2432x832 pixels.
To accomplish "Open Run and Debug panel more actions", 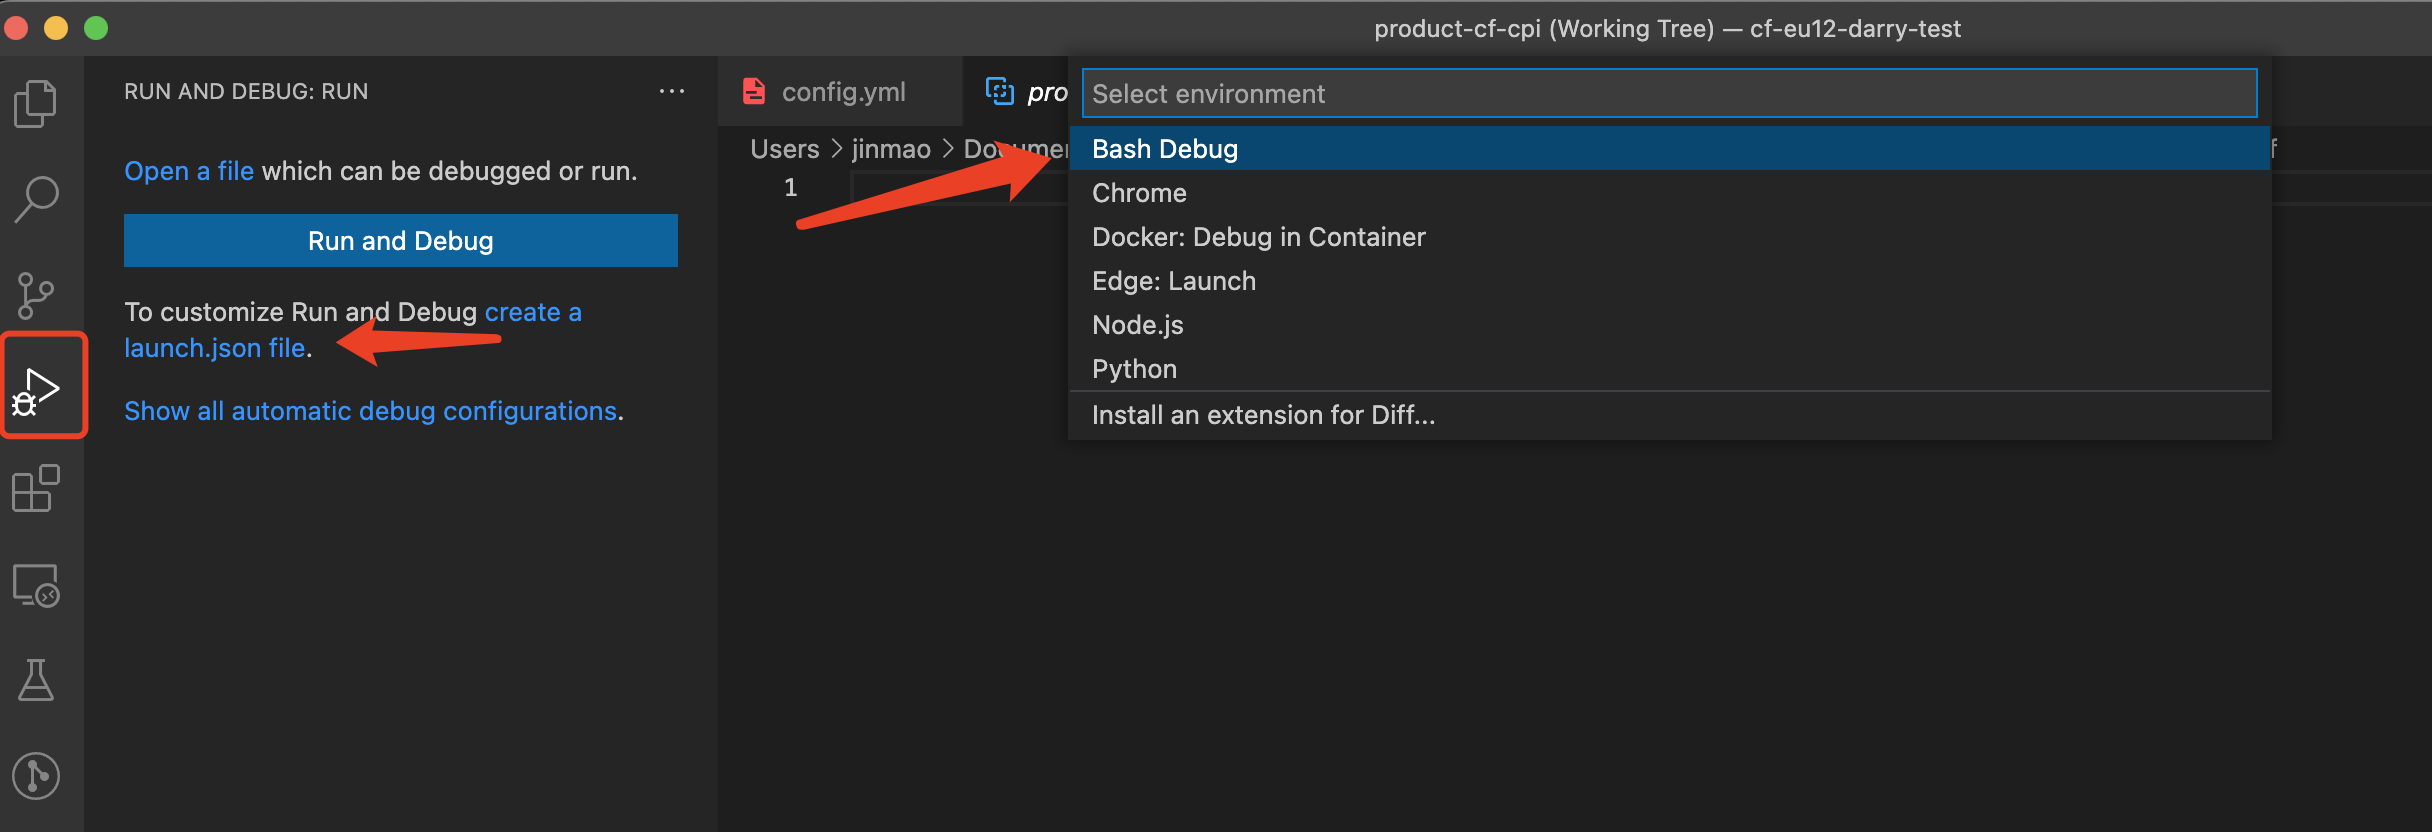I will click(x=671, y=92).
